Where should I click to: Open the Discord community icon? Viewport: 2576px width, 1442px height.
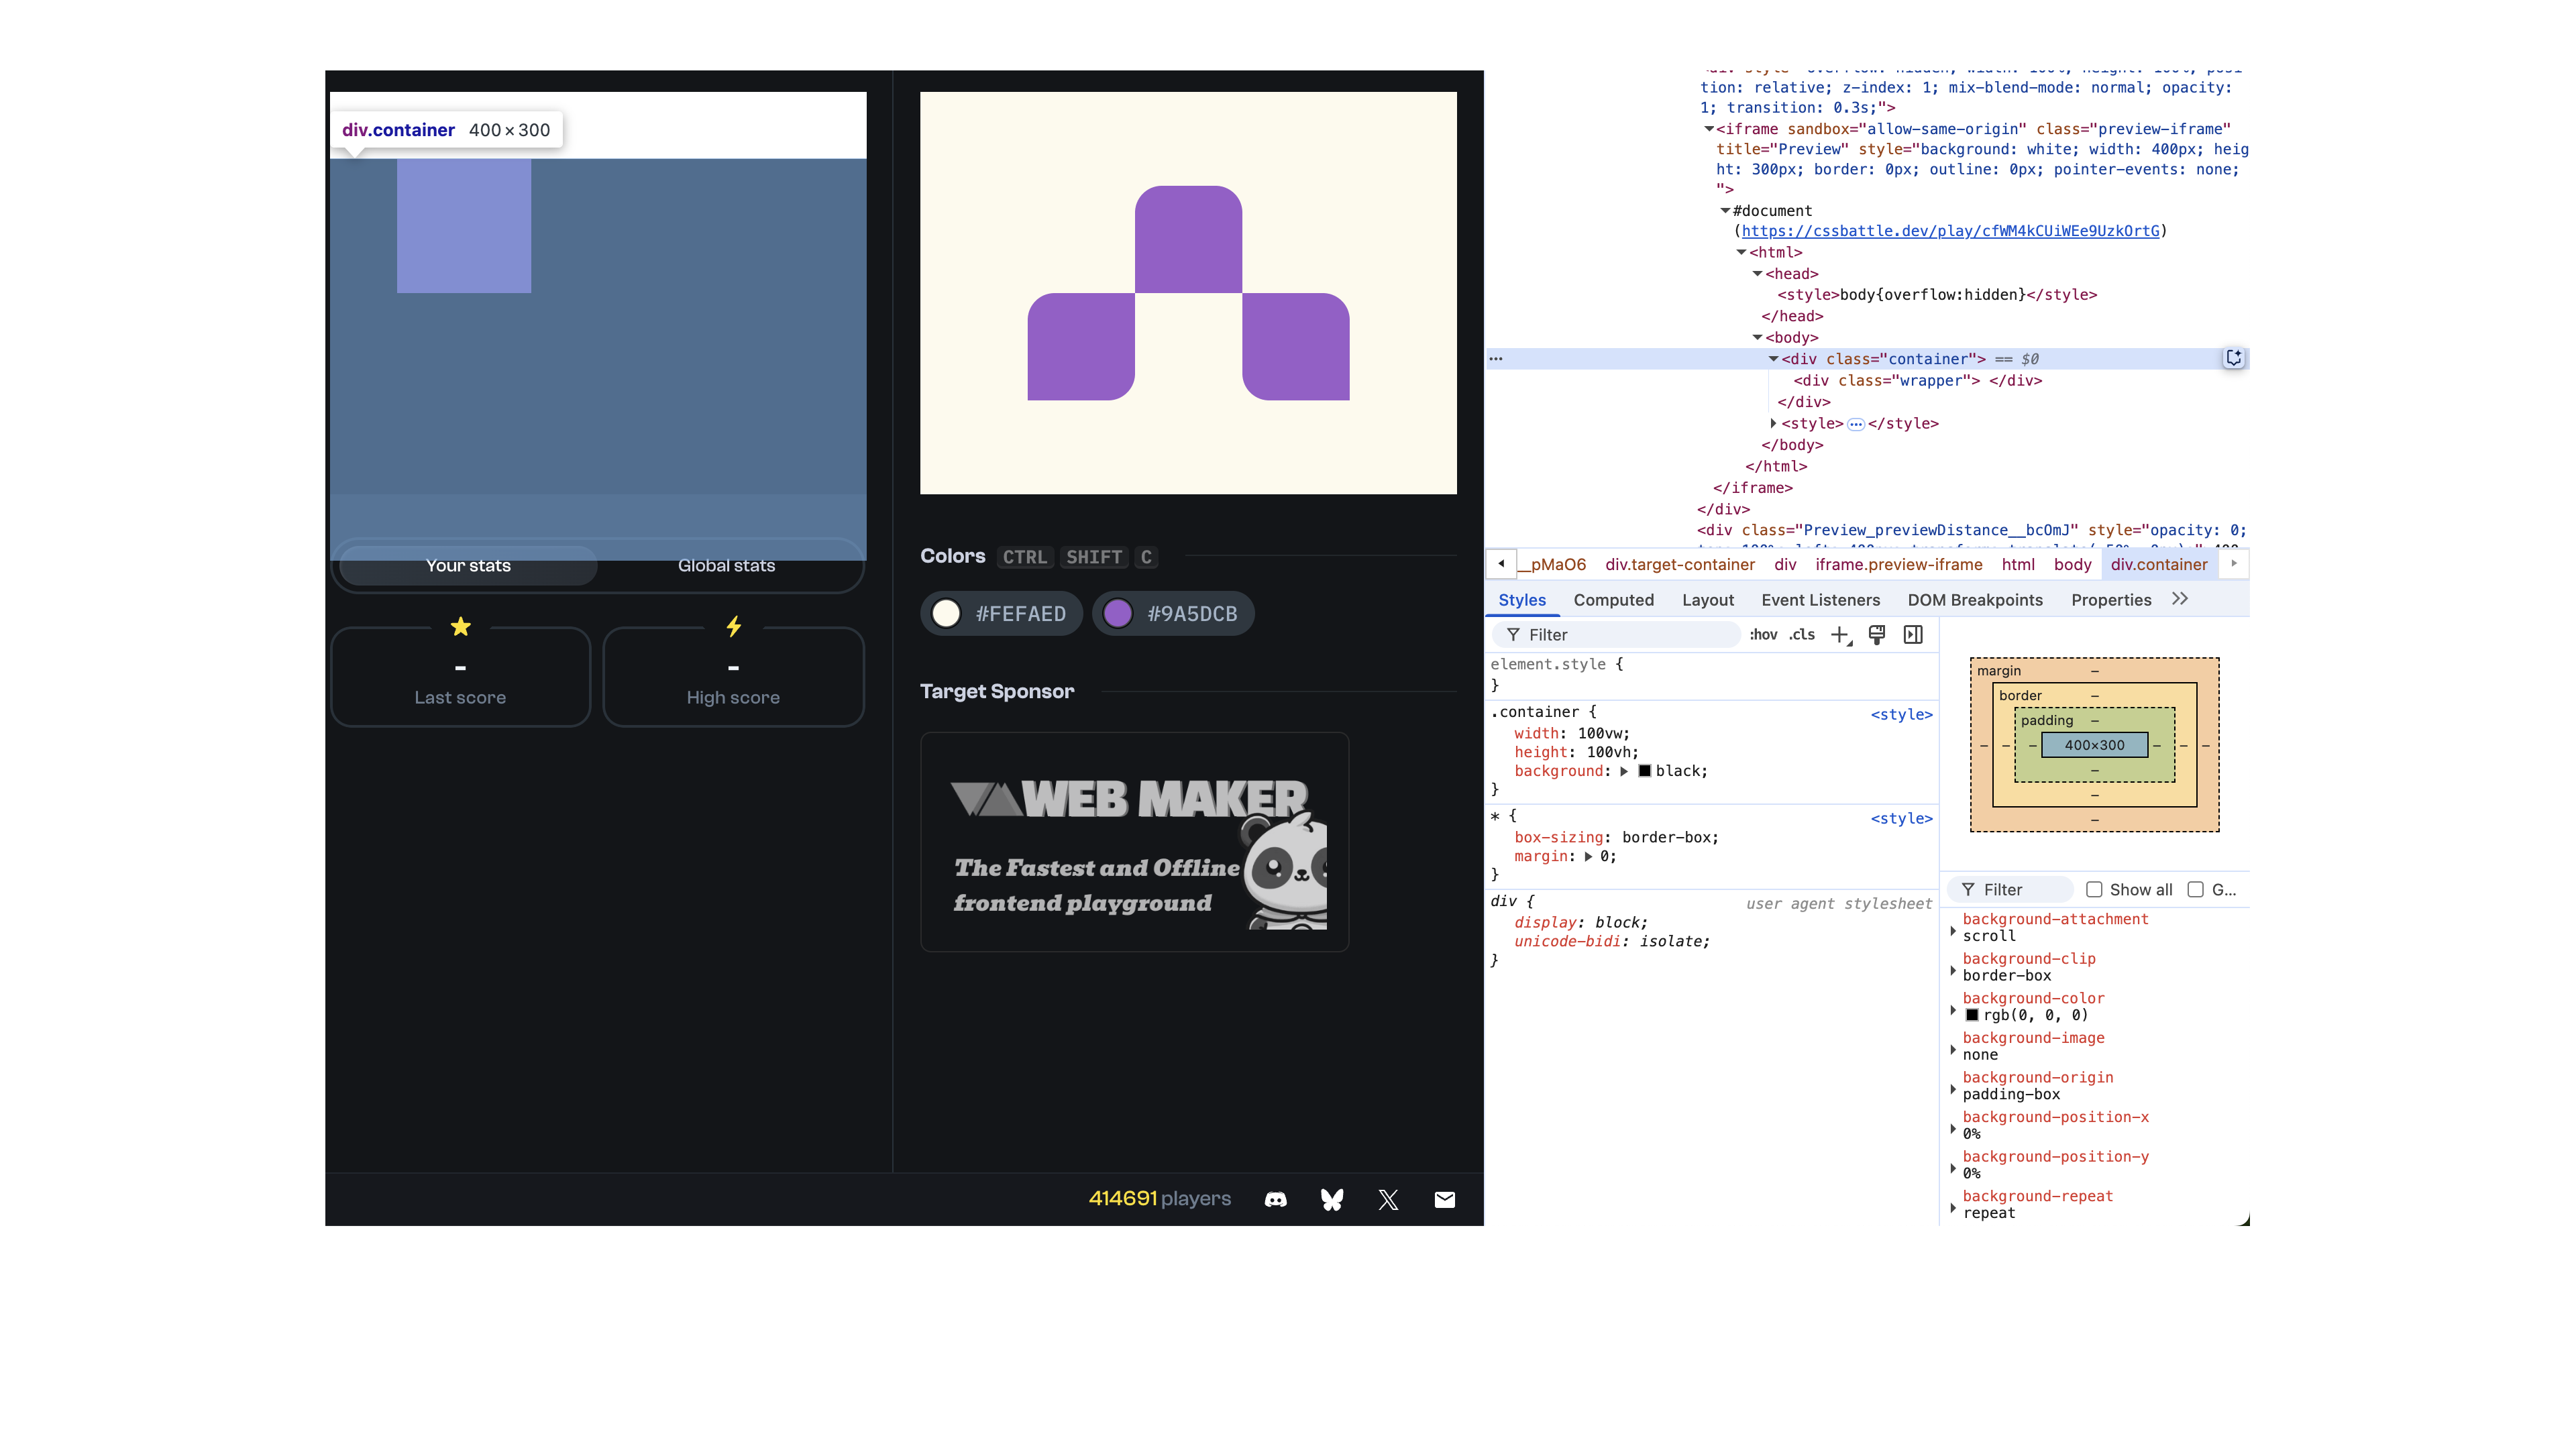point(1275,1199)
